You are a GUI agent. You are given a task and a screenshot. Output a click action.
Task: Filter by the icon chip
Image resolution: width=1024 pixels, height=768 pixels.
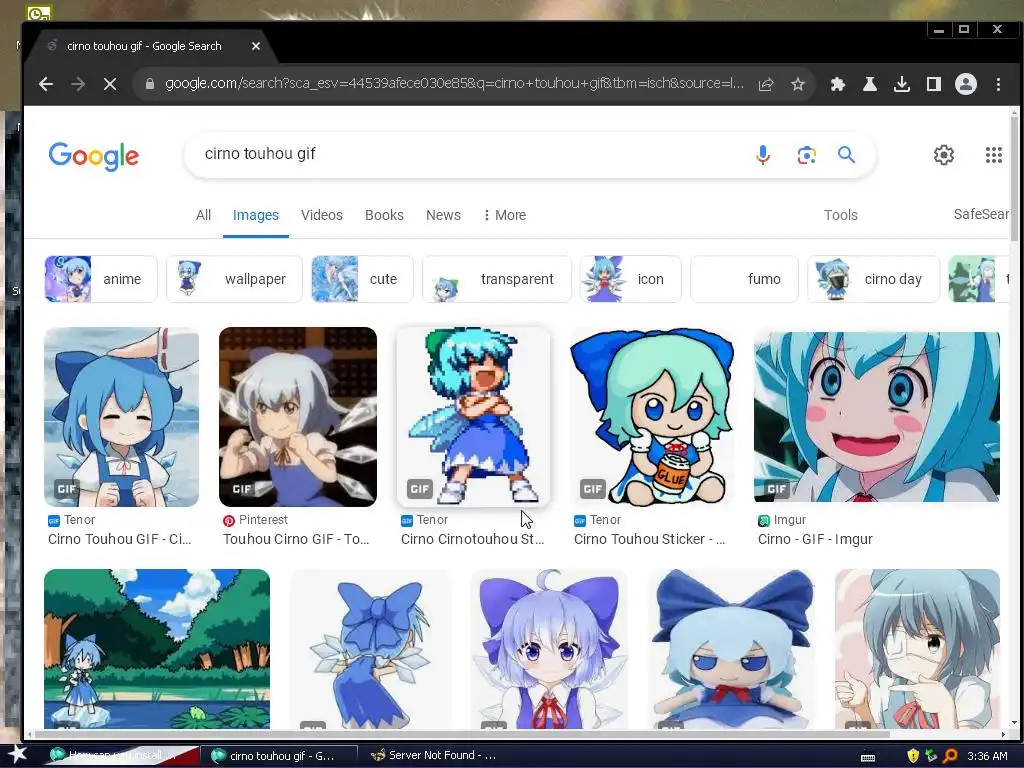coord(630,279)
